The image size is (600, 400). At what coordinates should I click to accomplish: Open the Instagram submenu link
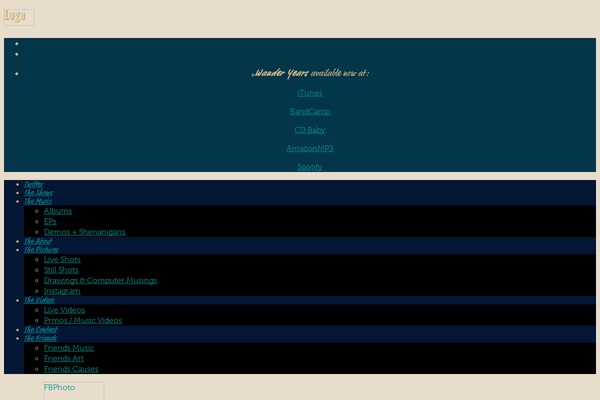62,291
